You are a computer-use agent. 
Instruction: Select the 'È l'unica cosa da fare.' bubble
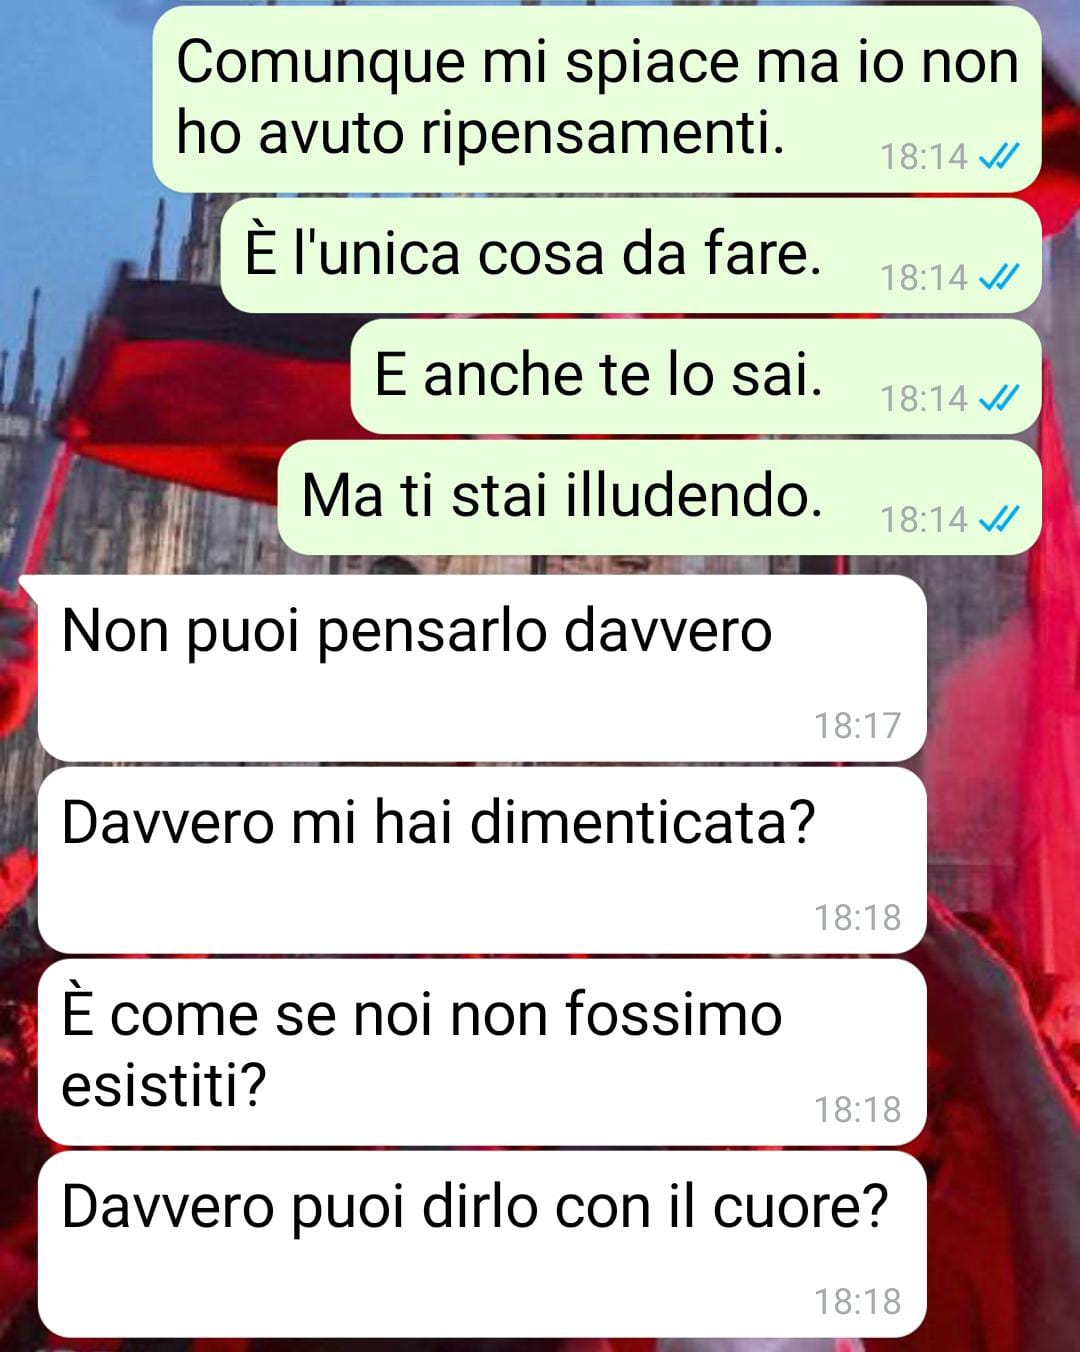tap(631, 255)
